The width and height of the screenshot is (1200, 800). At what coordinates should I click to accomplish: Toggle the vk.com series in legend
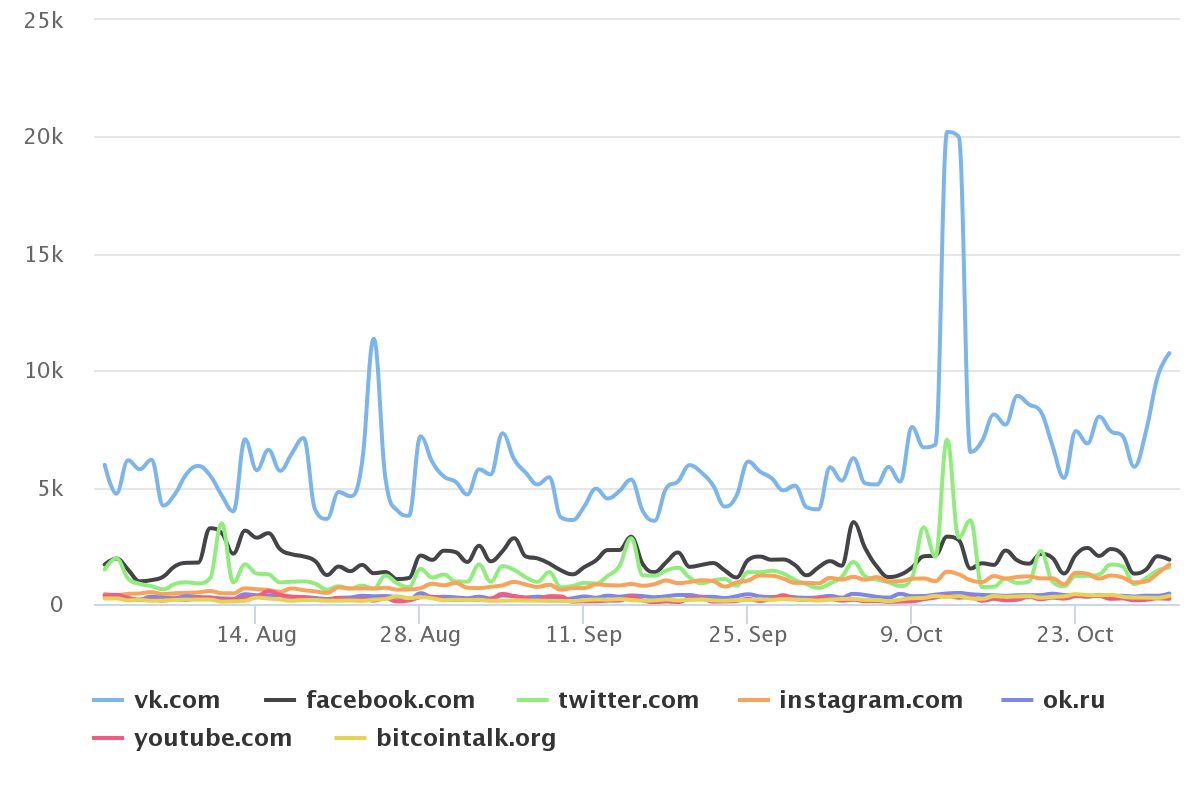coord(176,700)
